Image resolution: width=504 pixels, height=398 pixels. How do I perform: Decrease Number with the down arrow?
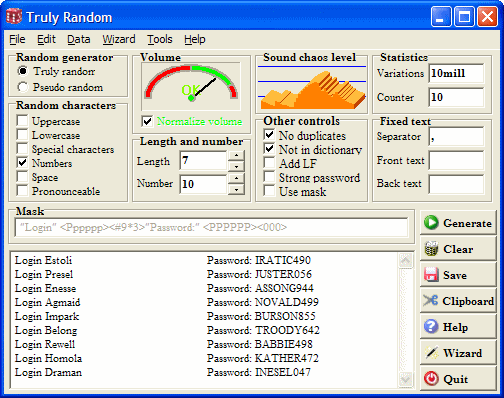[x=236, y=189]
